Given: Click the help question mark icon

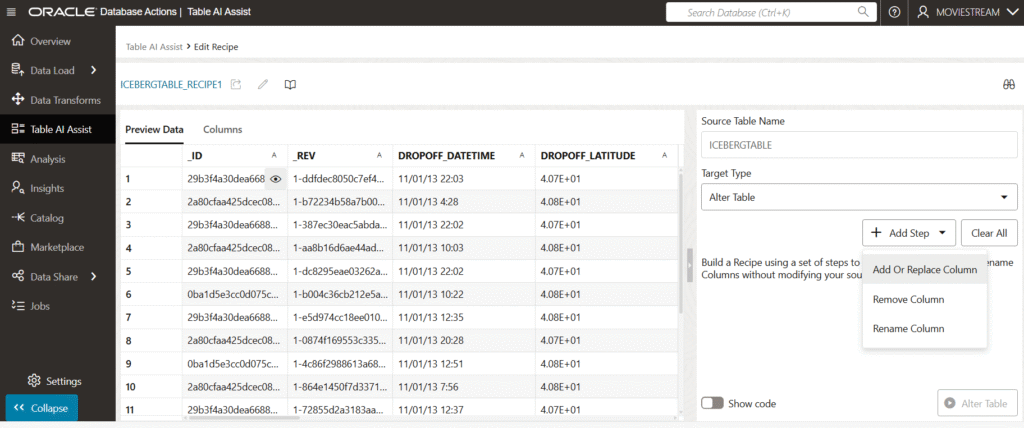Looking at the screenshot, I should tap(894, 12).
